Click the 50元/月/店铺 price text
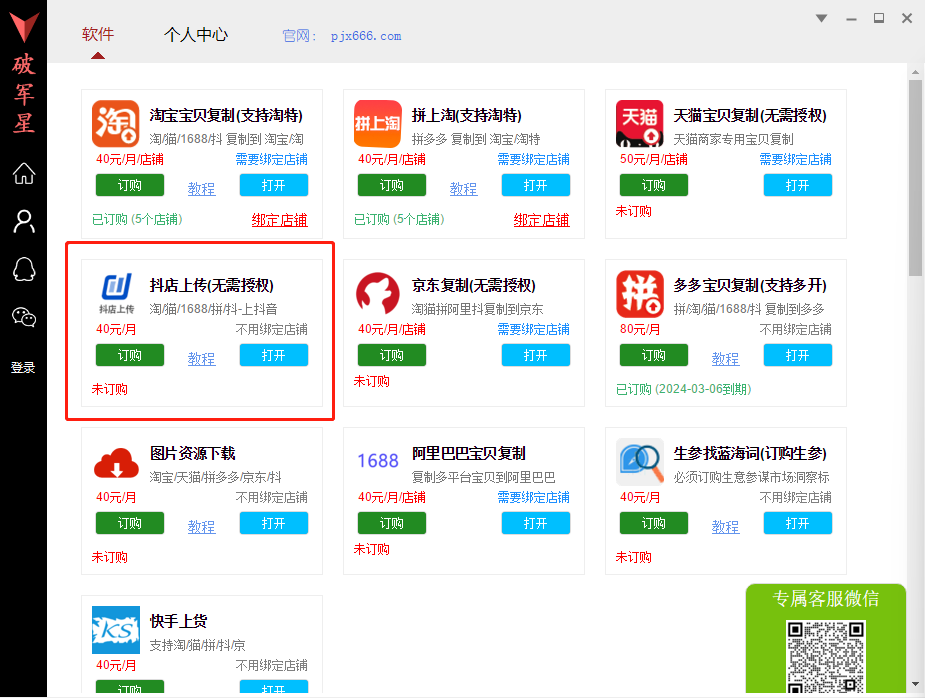 point(654,159)
